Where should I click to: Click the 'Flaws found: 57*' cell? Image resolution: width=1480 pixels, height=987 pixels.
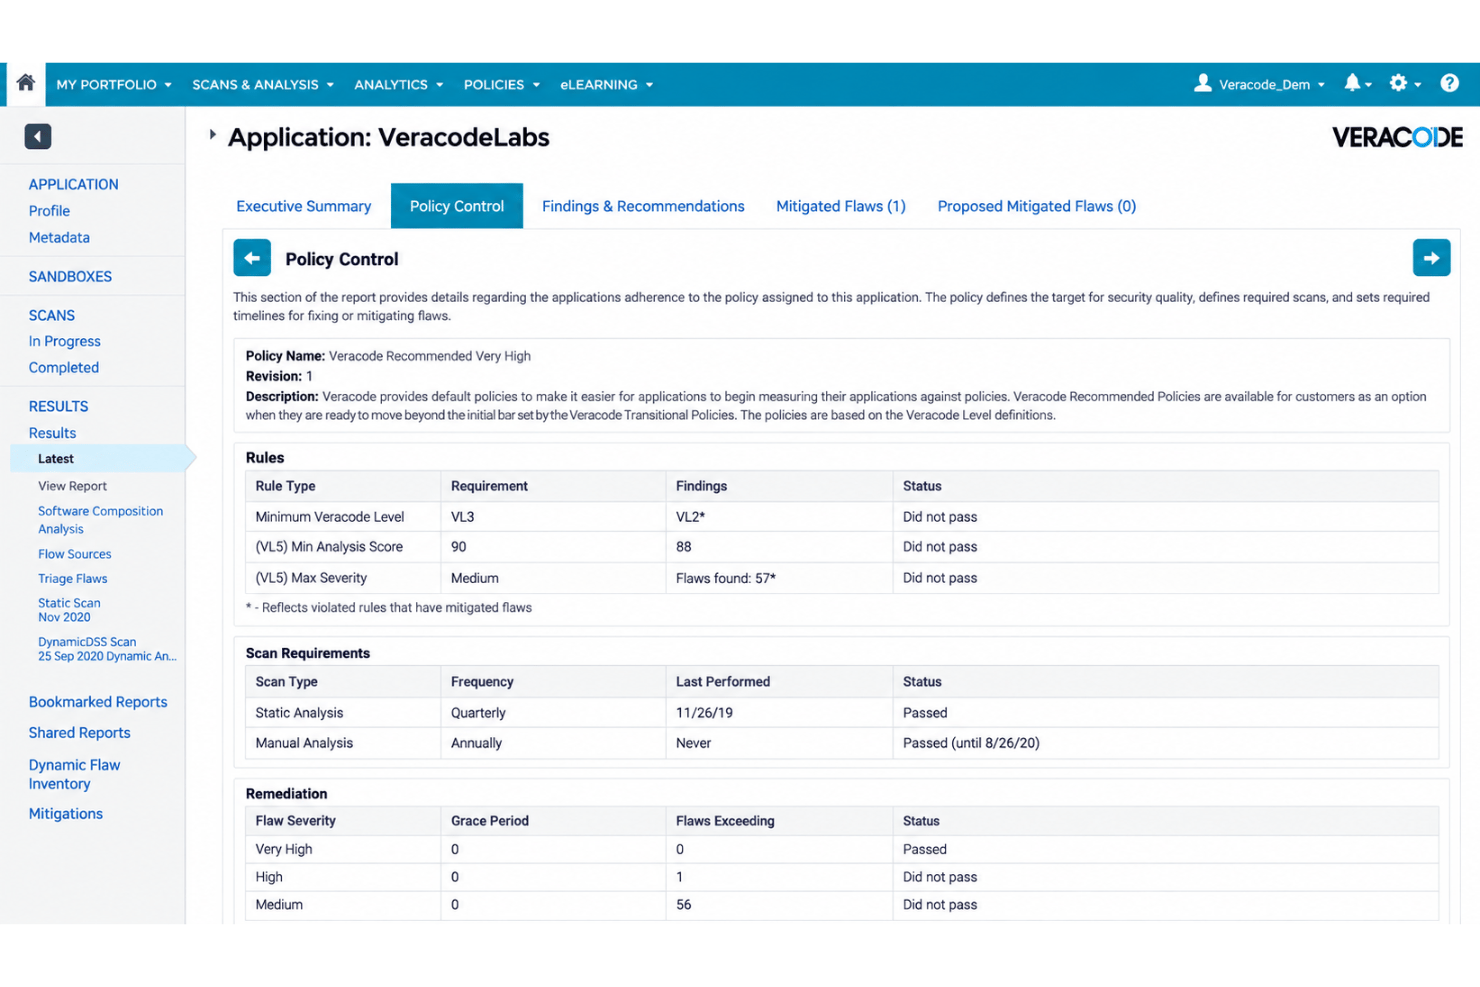click(x=779, y=578)
